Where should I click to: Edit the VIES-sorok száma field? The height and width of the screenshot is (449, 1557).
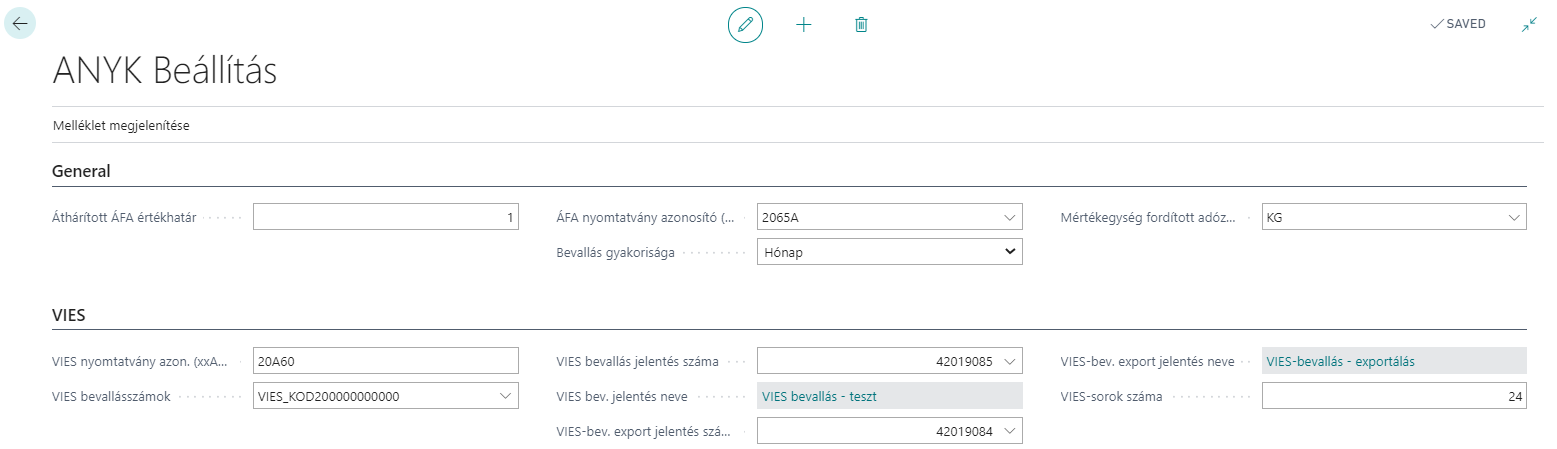(1394, 396)
